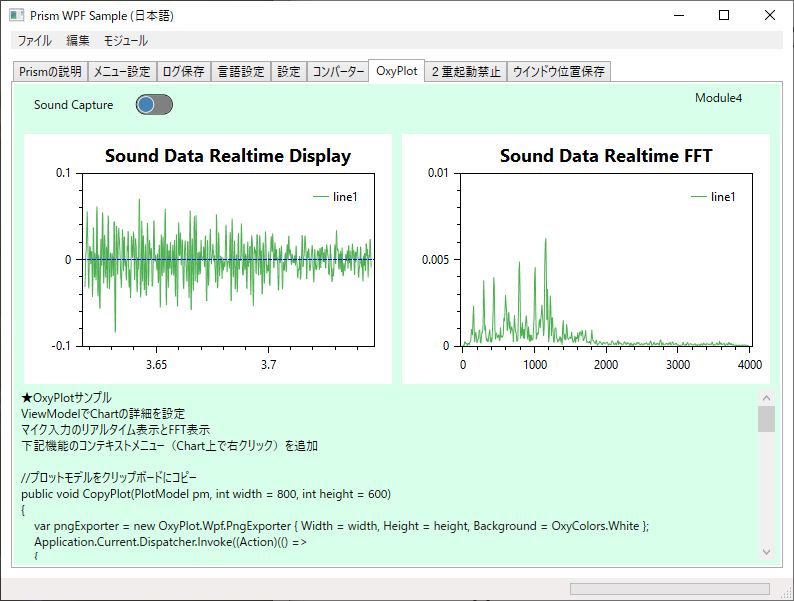Click scroll down arrow of text box
Image resolution: width=794 pixels, height=601 pixels.
(x=766, y=552)
